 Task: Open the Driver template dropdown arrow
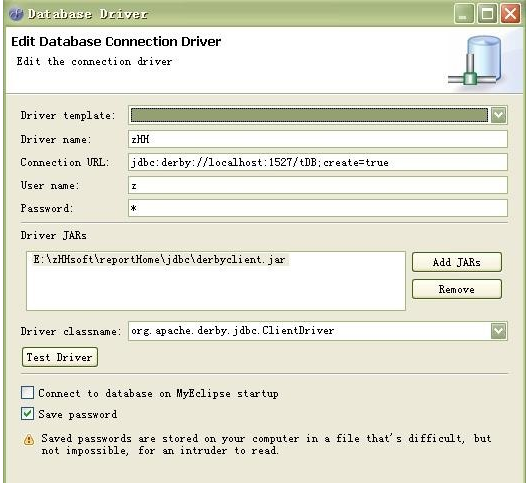(498, 115)
